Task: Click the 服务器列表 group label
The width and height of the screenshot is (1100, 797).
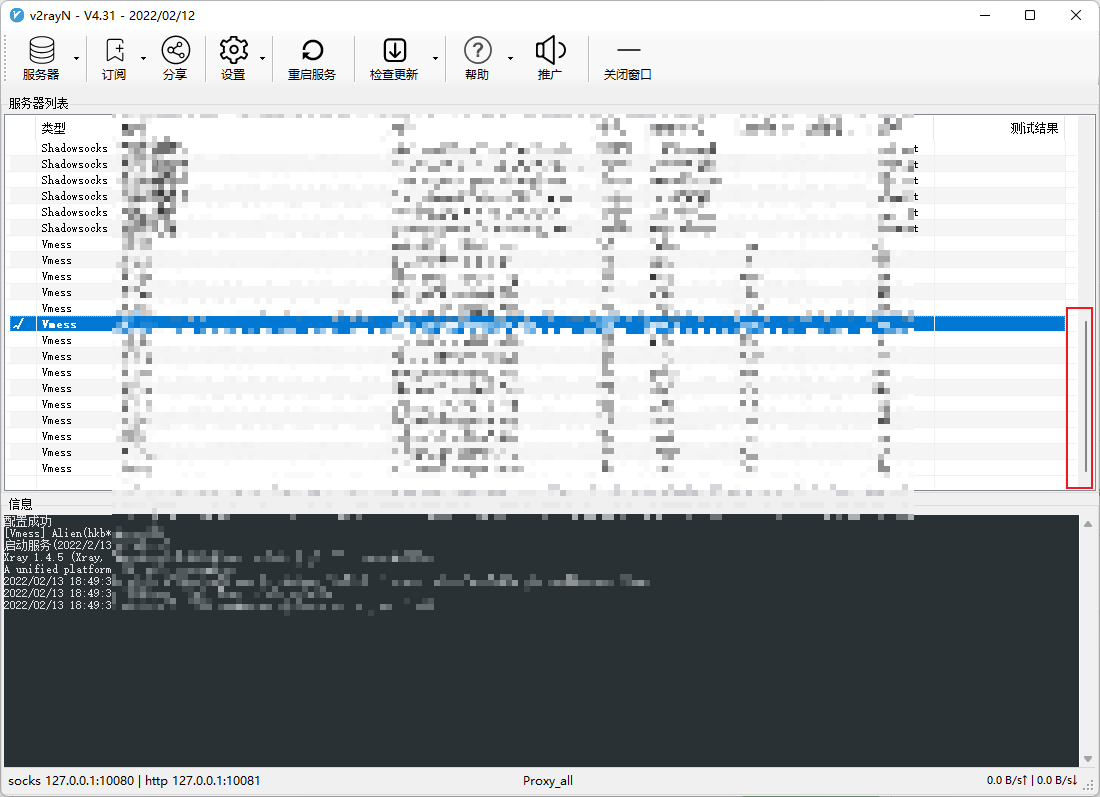Action: [39, 104]
